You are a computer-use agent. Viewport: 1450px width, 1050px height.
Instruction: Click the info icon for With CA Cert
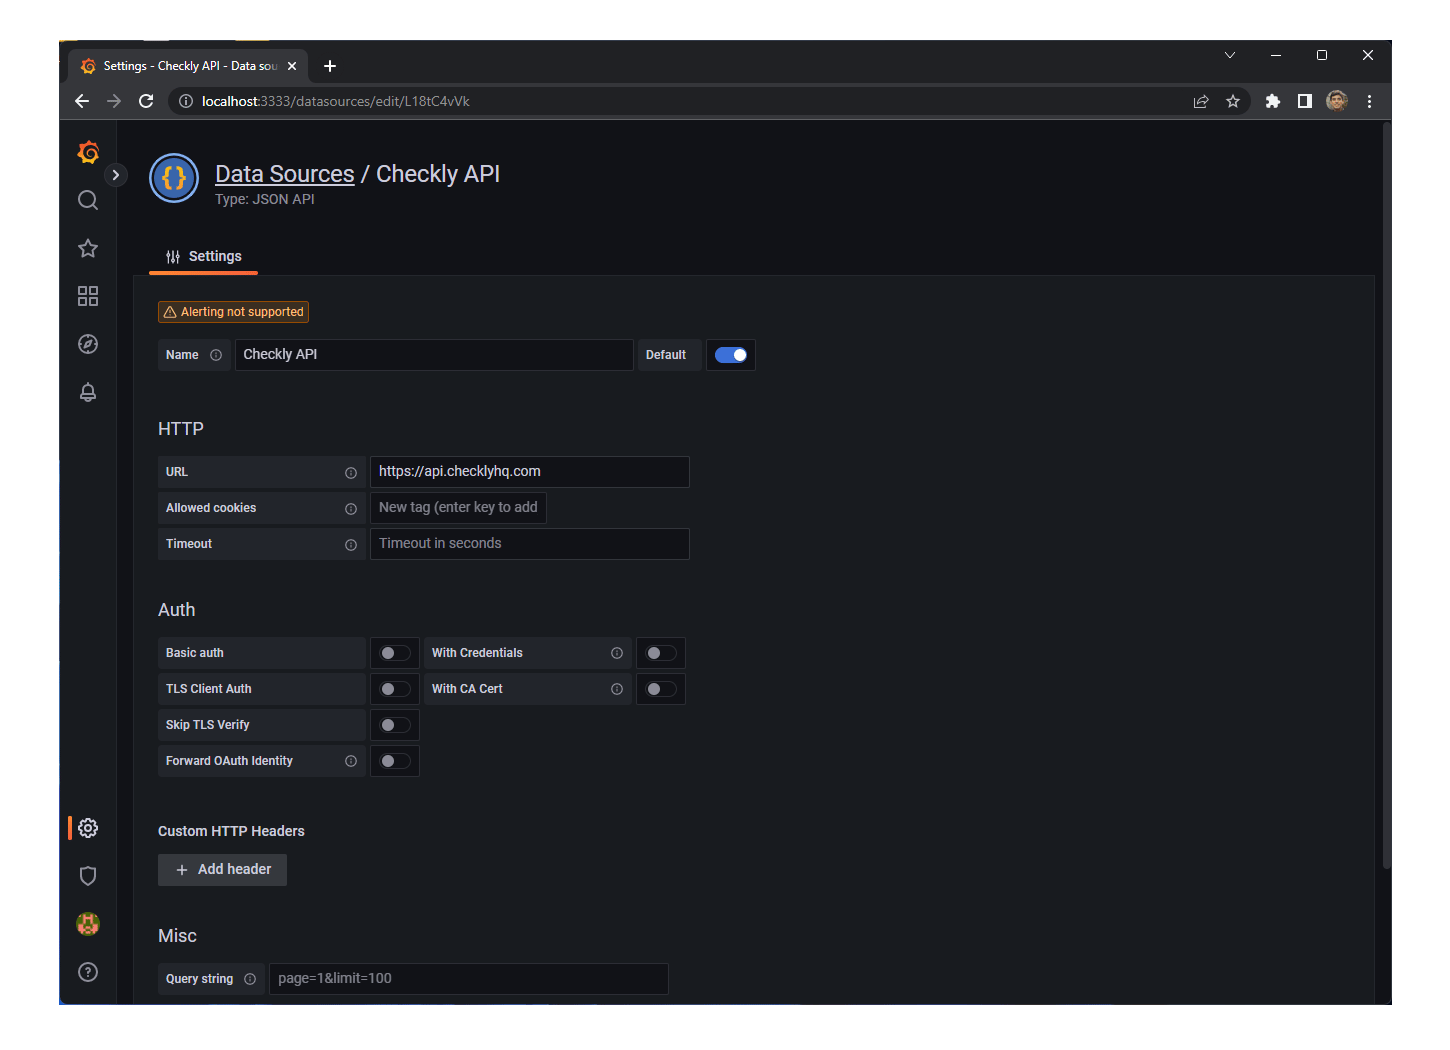click(x=617, y=689)
